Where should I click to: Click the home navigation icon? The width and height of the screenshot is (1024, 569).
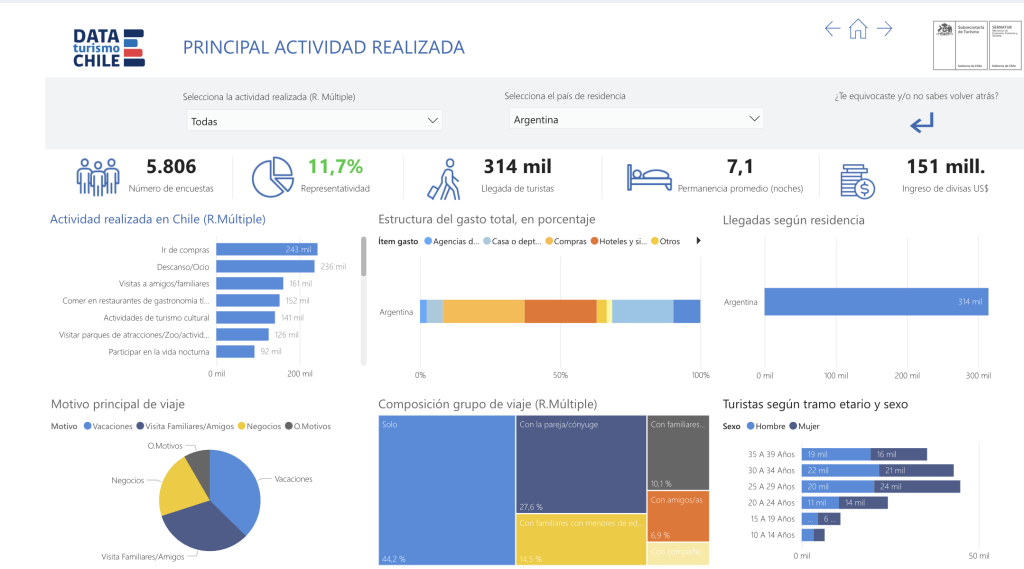click(857, 29)
